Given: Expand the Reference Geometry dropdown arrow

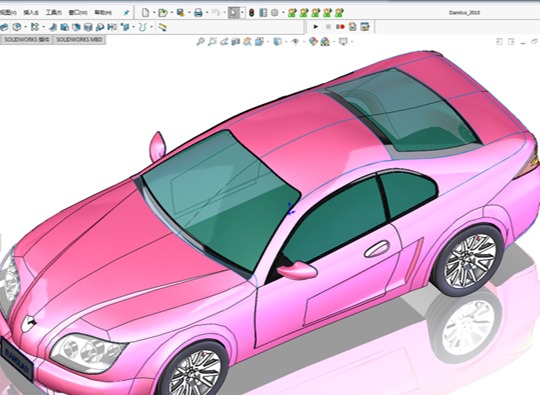Looking at the screenshot, I should tap(133, 27).
